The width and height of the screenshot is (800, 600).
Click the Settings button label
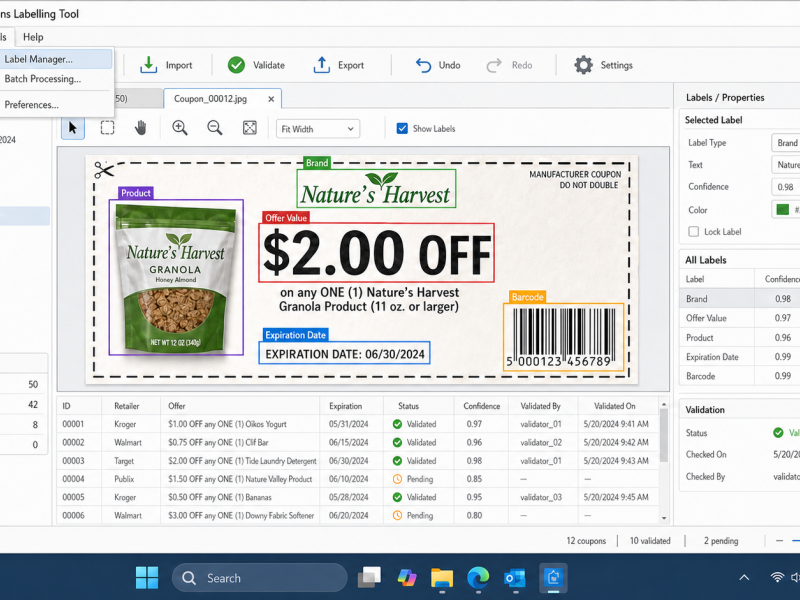pyautogui.click(x=616, y=65)
